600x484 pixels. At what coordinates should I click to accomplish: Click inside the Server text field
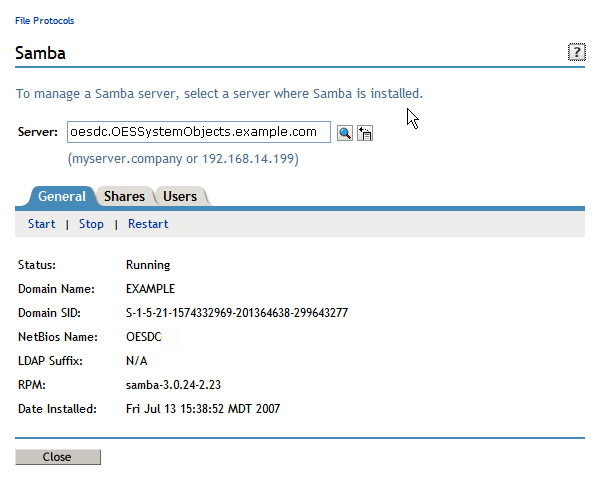pos(199,132)
